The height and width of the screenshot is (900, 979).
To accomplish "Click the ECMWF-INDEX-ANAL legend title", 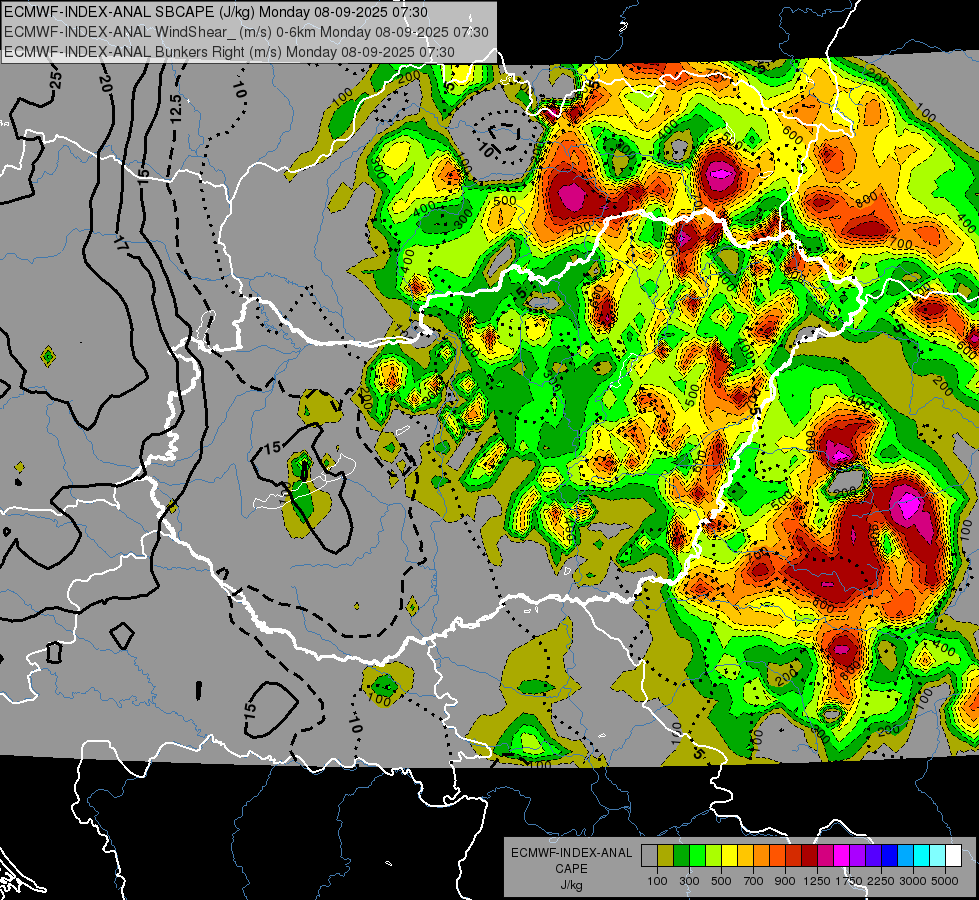I will point(571,853).
